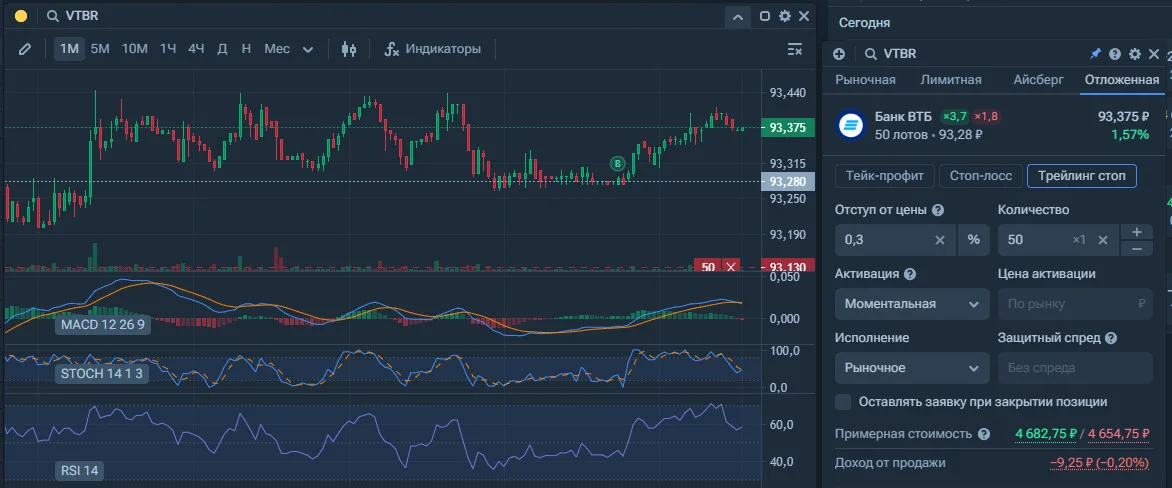Show help for Примерная стоимость
This screenshot has height=488, width=1172.
[983, 434]
